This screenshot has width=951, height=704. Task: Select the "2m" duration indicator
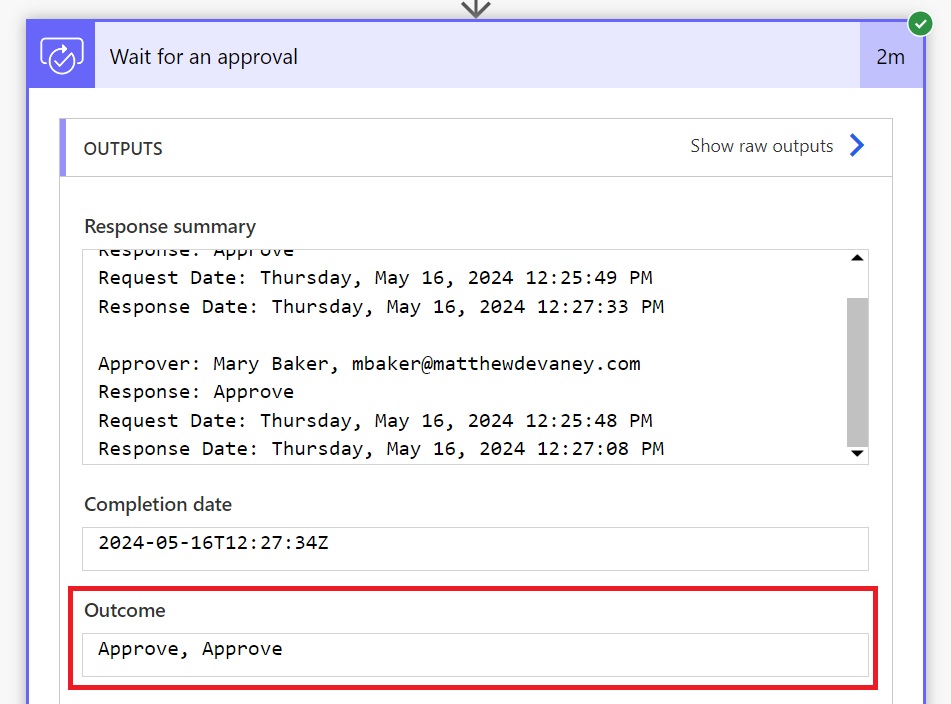coord(891,57)
